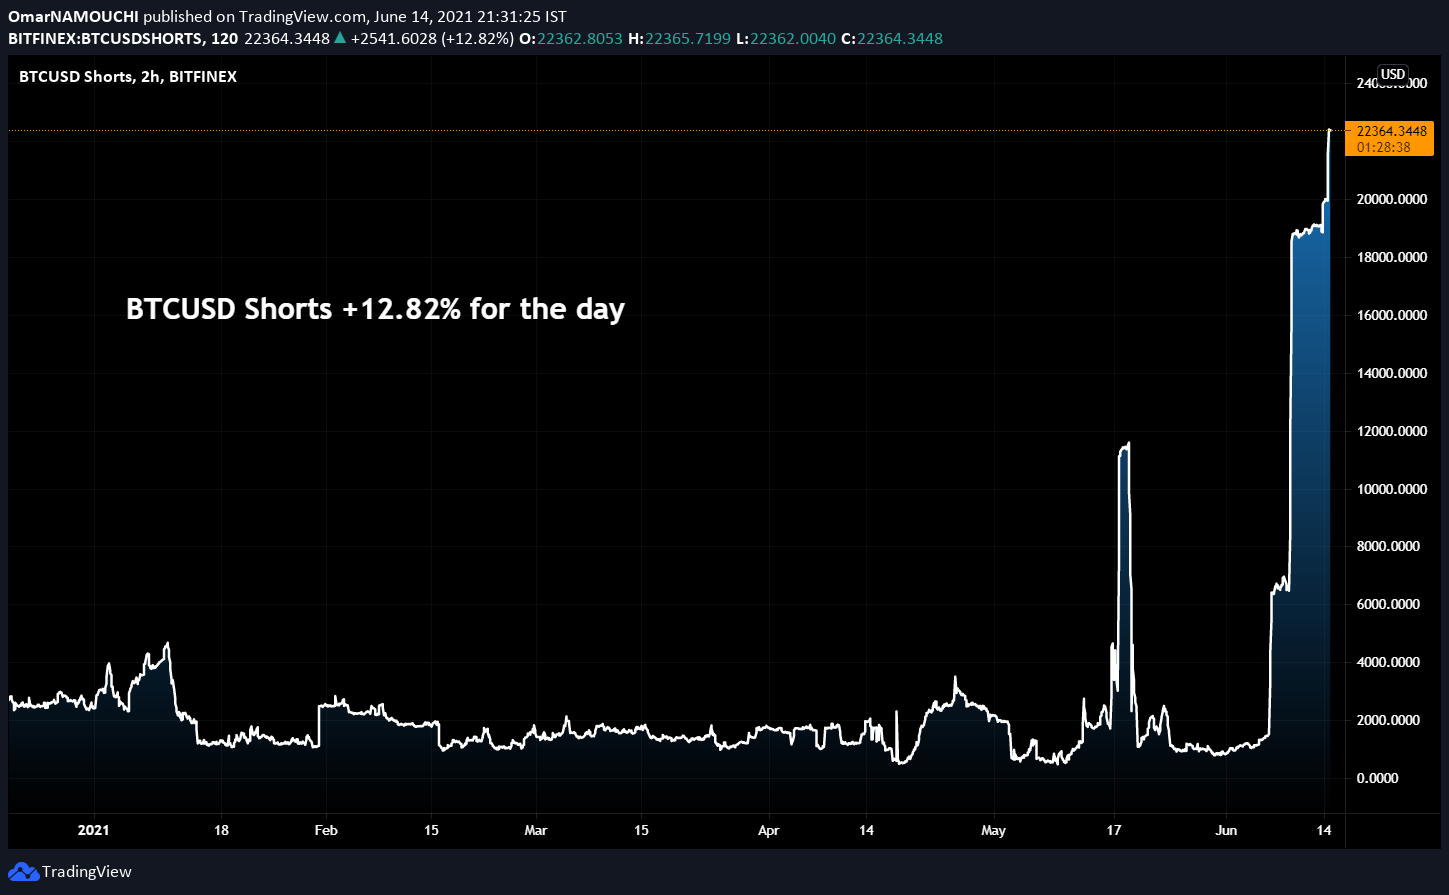Click the Mar label on the time axis

(x=536, y=831)
